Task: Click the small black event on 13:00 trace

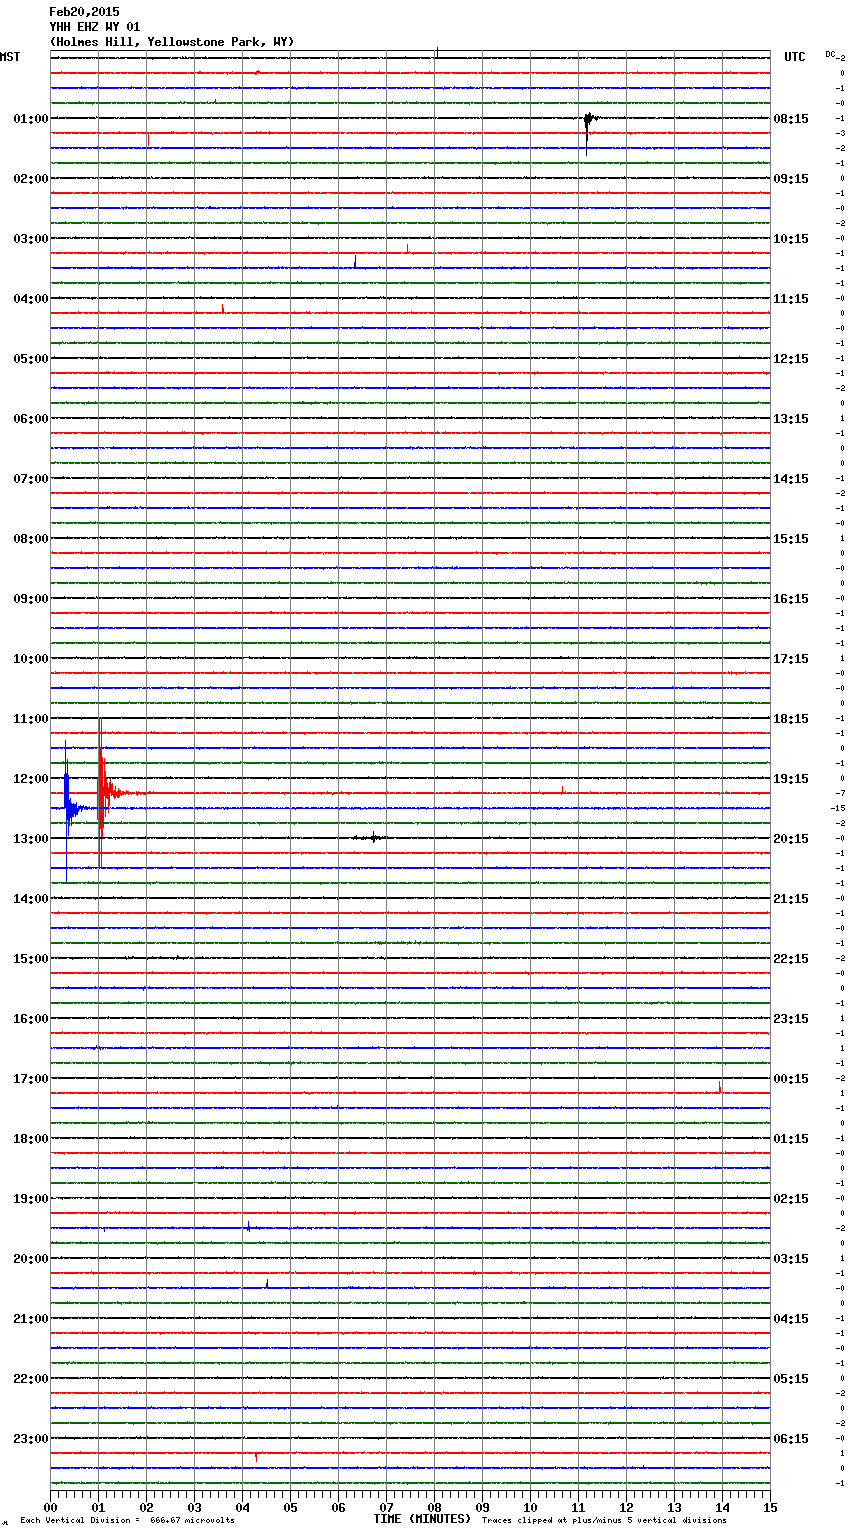Action: 372,838
